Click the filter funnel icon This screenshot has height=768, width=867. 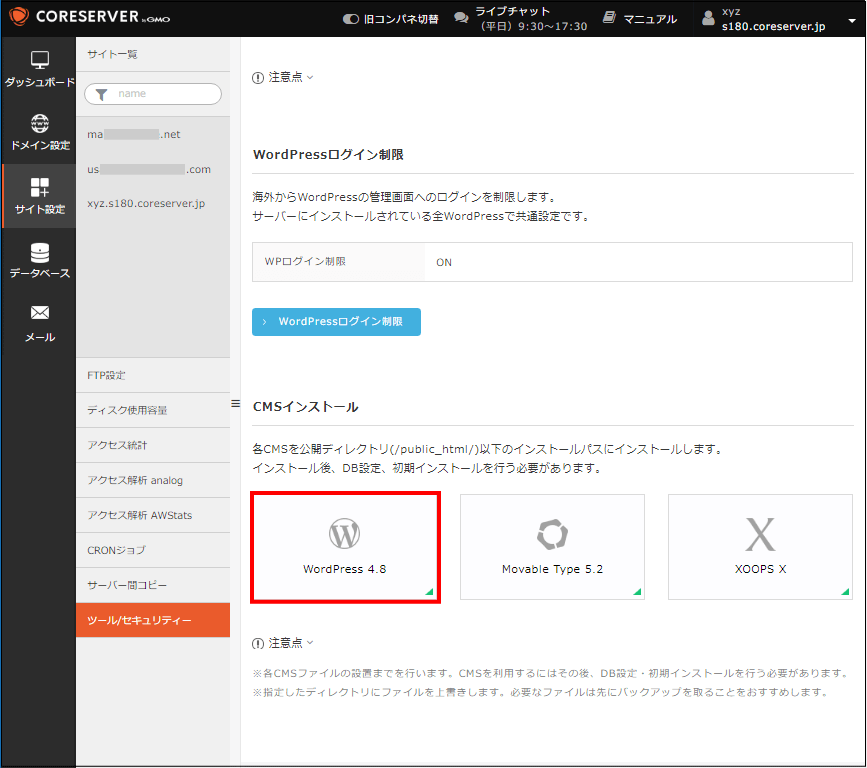101,95
